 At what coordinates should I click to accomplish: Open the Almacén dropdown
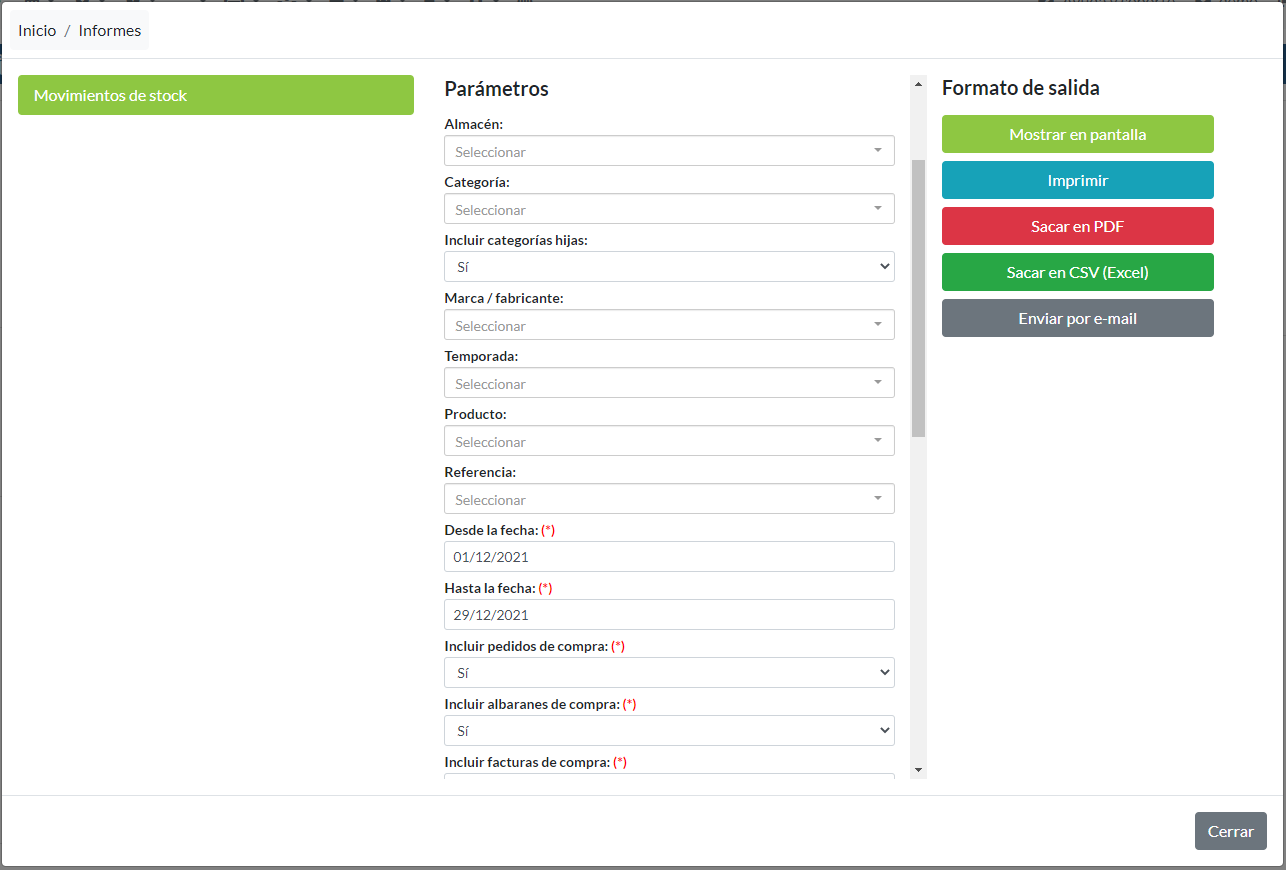[668, 151]
